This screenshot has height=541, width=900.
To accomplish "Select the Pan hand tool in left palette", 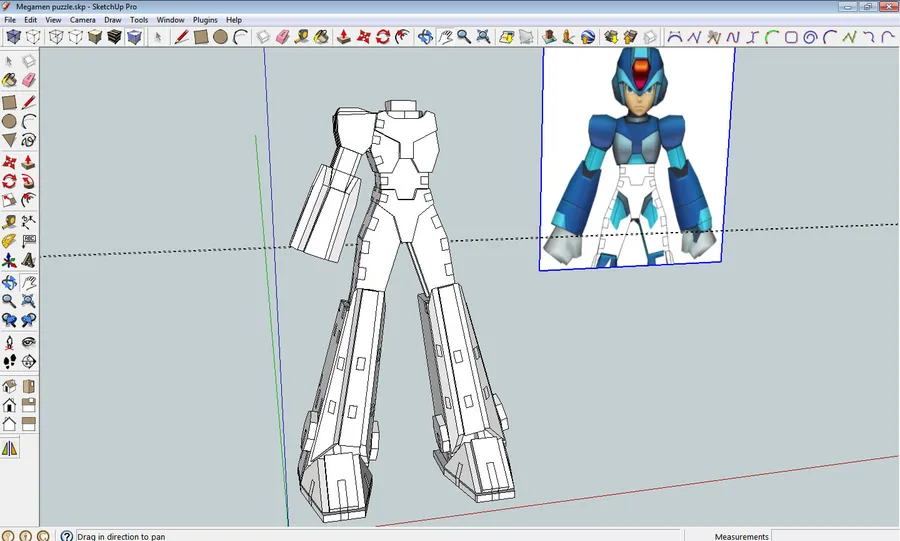I will (28, 282).
